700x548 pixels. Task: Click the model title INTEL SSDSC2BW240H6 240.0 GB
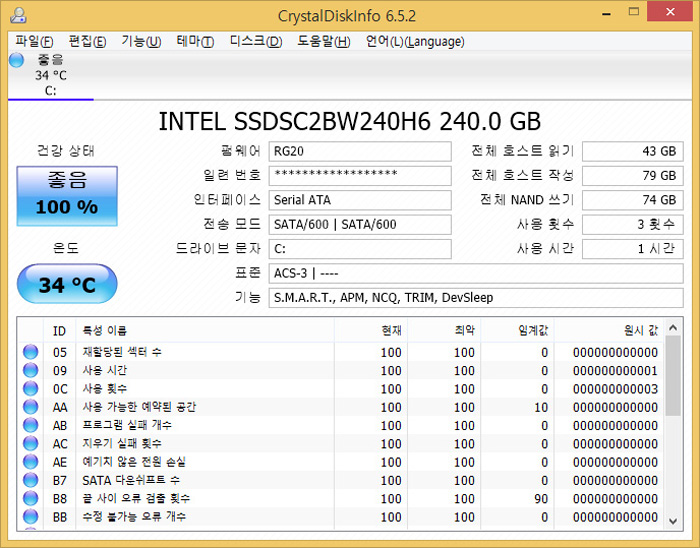pyautogui.click(x=350, y=121)
